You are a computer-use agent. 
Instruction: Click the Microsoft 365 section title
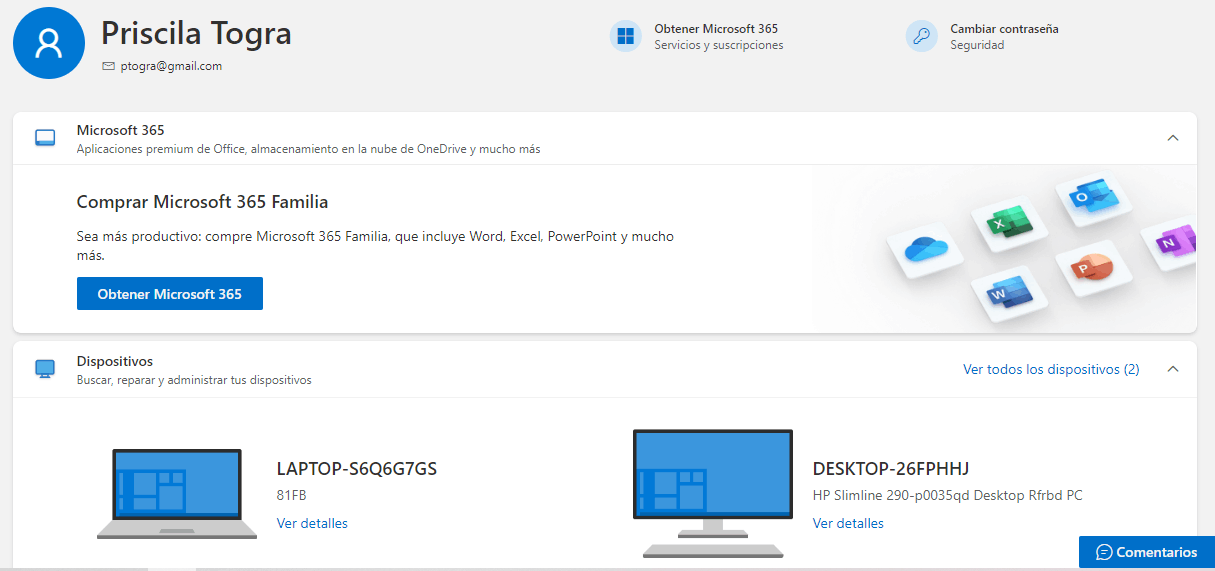click(120, 130)
